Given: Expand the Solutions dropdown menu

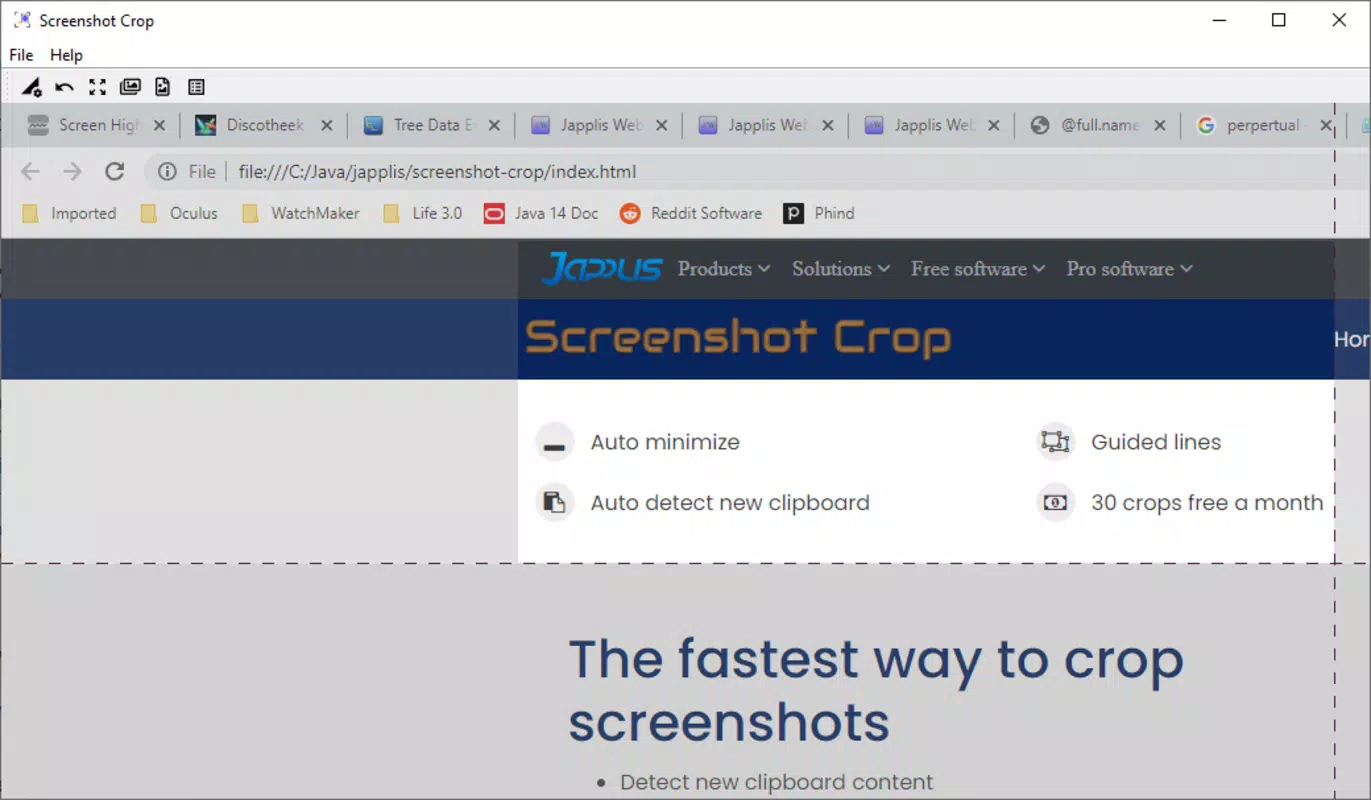Looking at the screenshot, I should click(841, 269).
